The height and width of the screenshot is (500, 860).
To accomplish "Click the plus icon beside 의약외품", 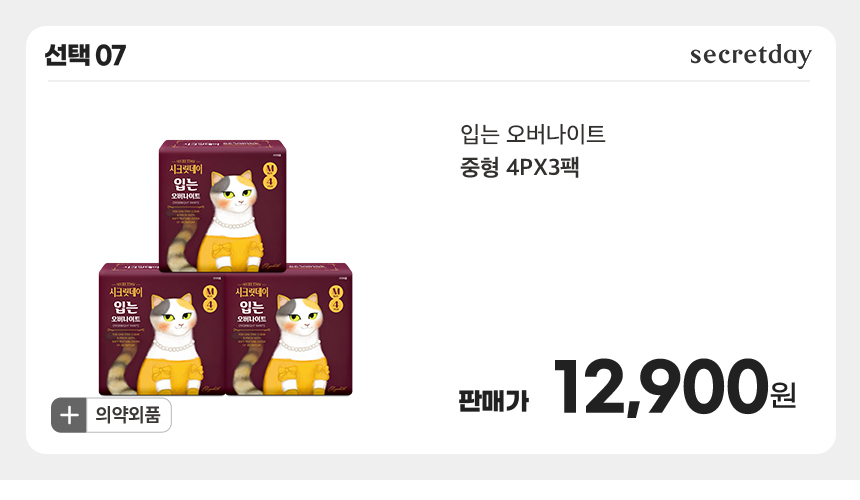I will pos(69,415).
